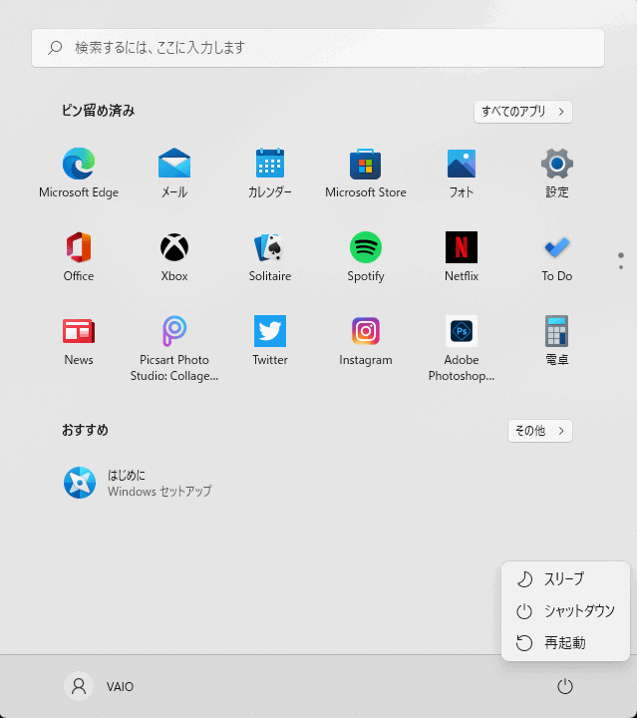Click the search box 検索するには

click(318, 48)
